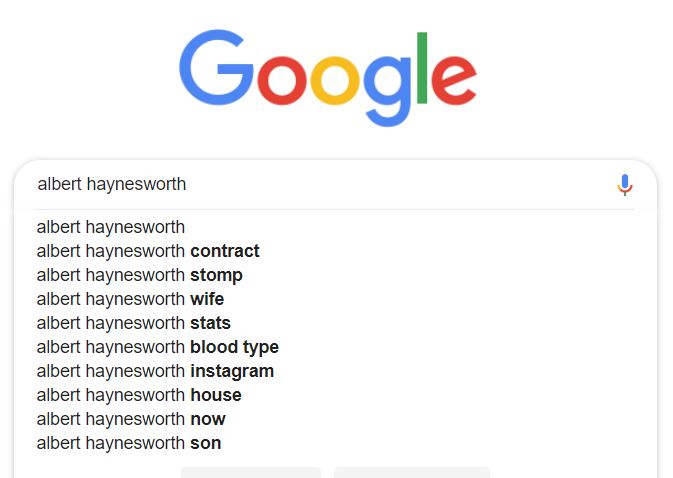Pick the 'albert haynesworth house' suggestion
673x478 pixels.
point(139,395)
